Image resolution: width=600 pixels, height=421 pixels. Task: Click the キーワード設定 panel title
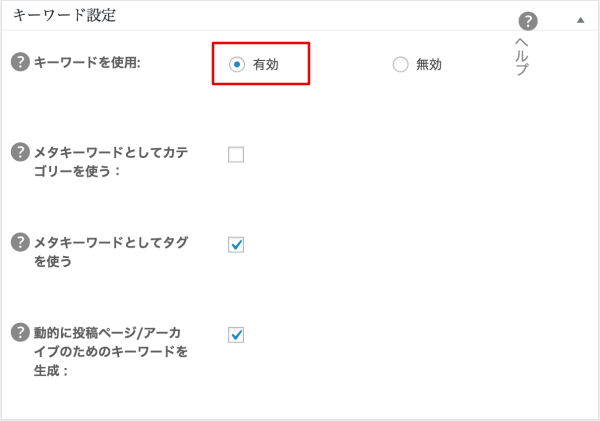point(64,15)
